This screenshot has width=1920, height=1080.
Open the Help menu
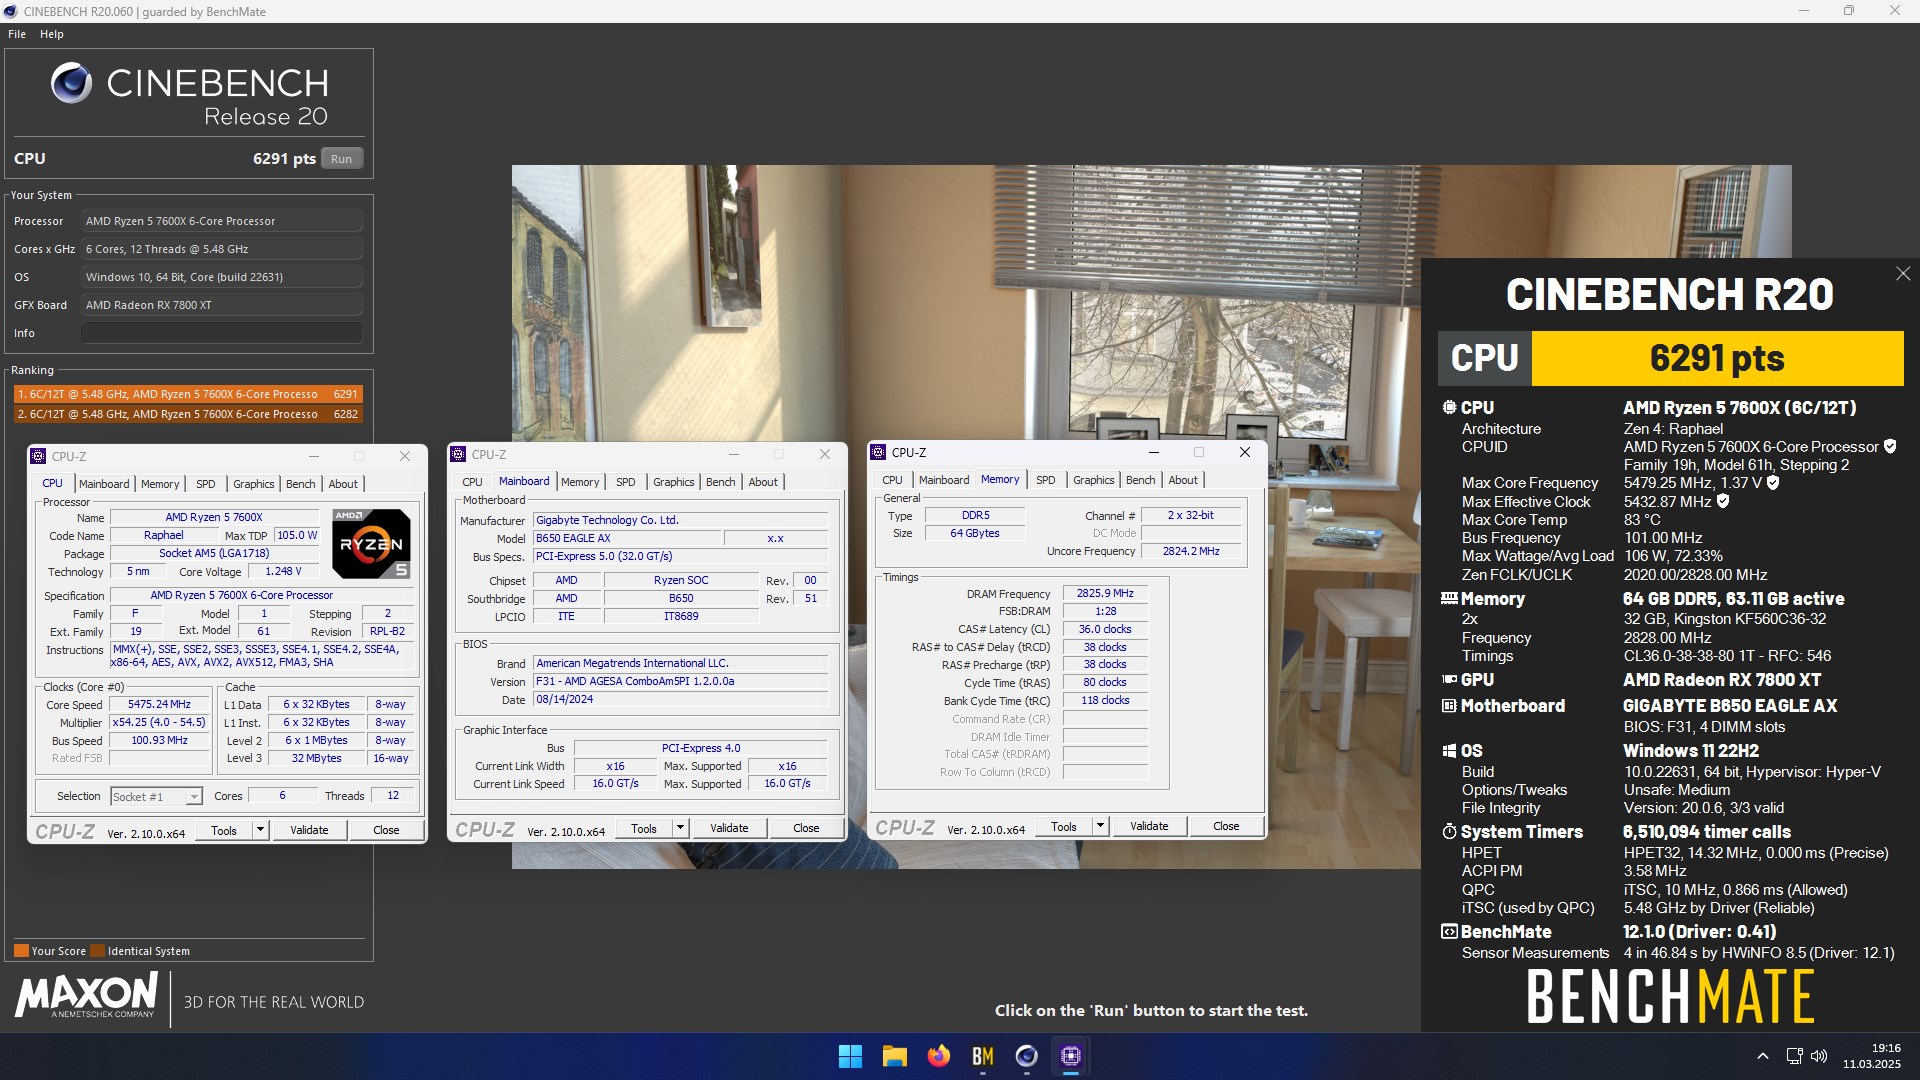pos(52,34)
